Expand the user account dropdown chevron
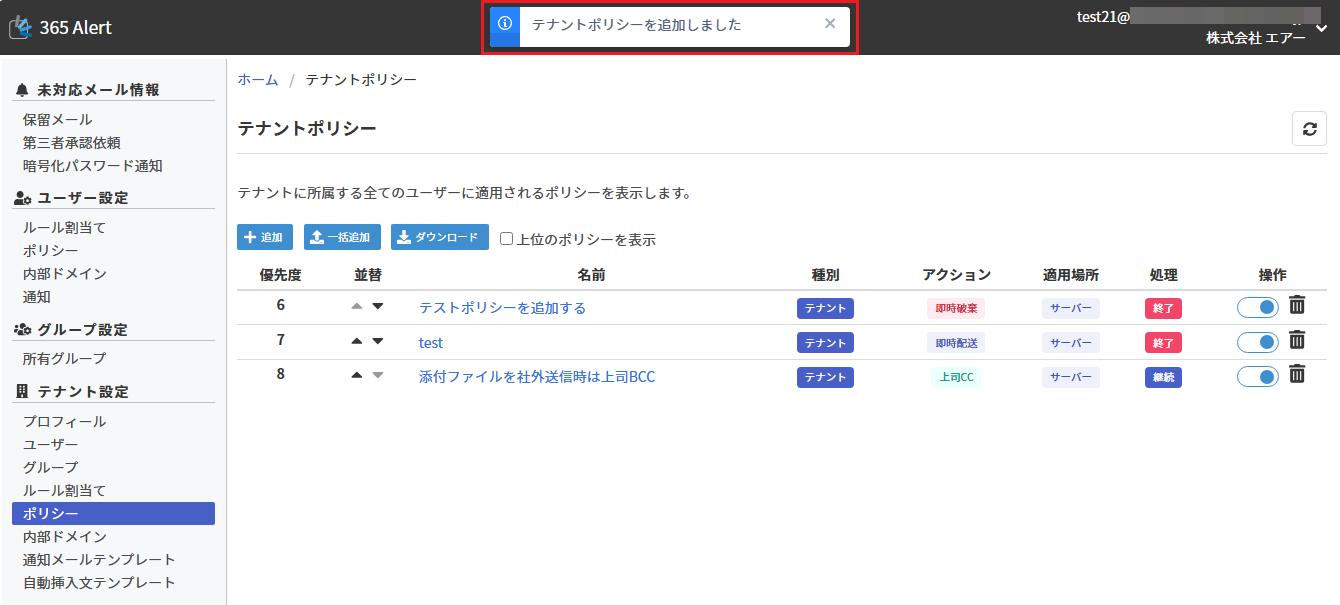The width and height of the screenshot is (1340, 605). pyautogui.click(x=1321, y=28)
